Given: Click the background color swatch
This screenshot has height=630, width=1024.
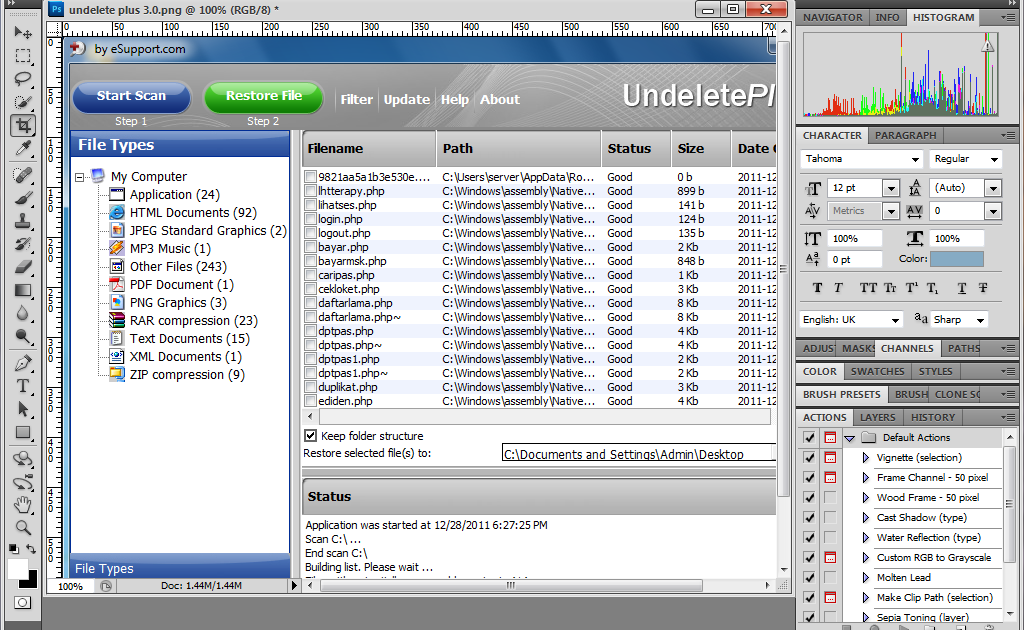Looking at the screenshot, I should pyautogui.click(x=30, y=579).
